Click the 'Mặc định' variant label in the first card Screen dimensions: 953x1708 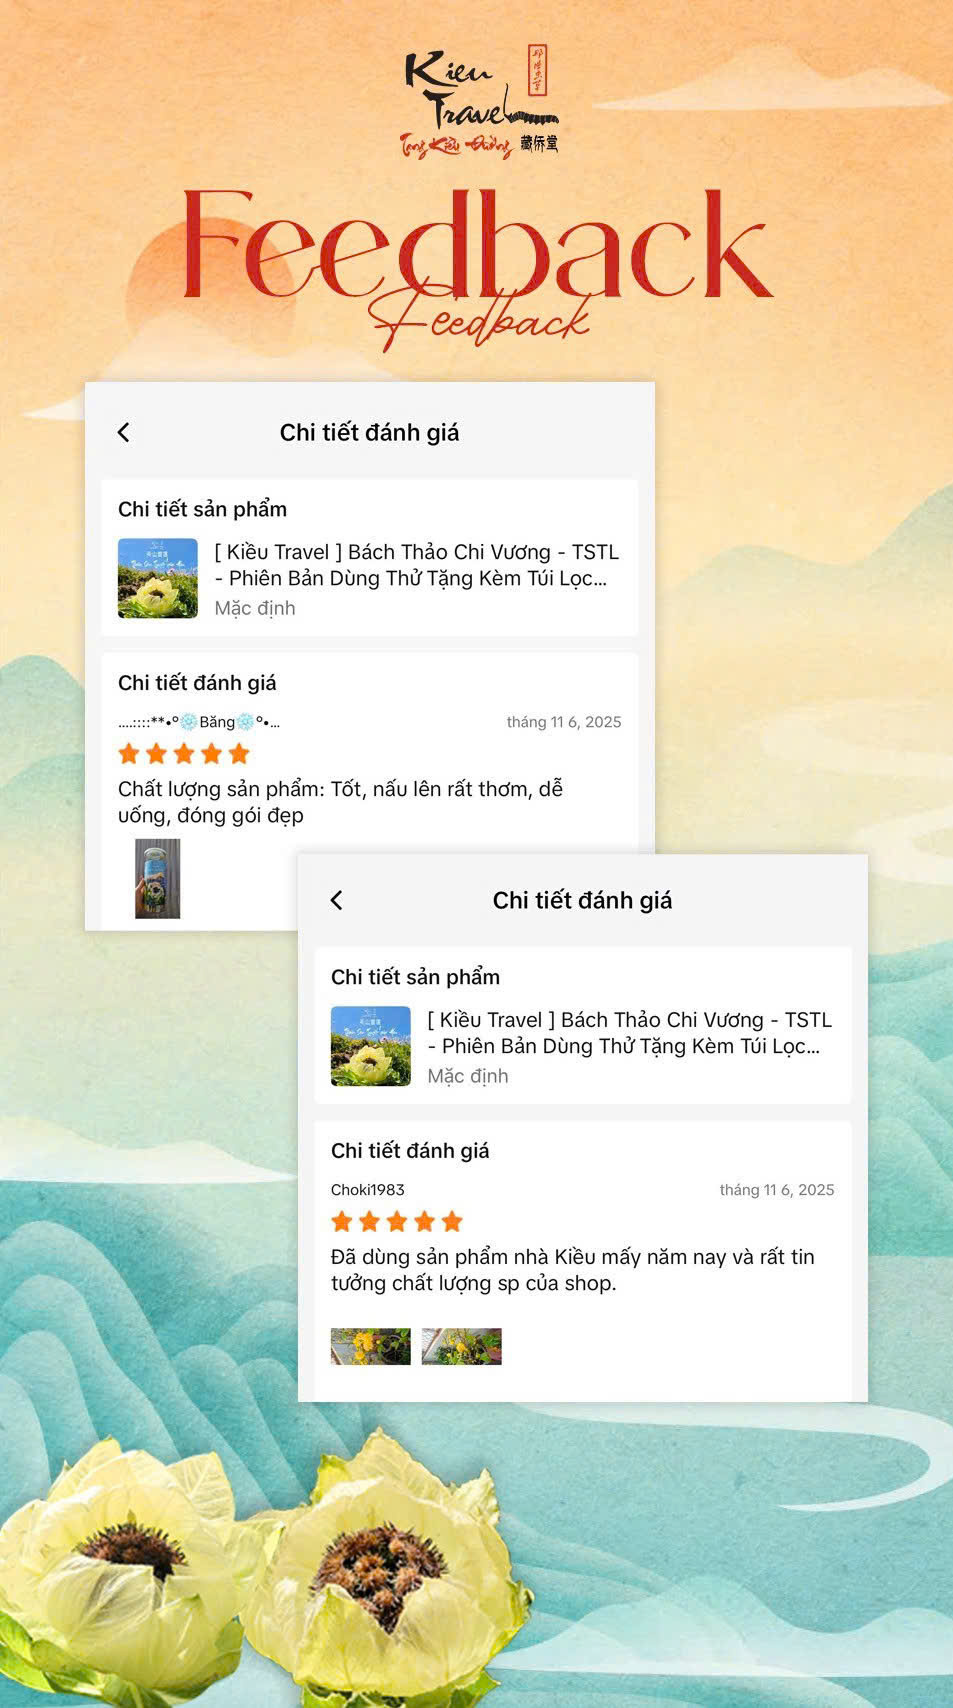pyautogui.click(x=255, y=608)
